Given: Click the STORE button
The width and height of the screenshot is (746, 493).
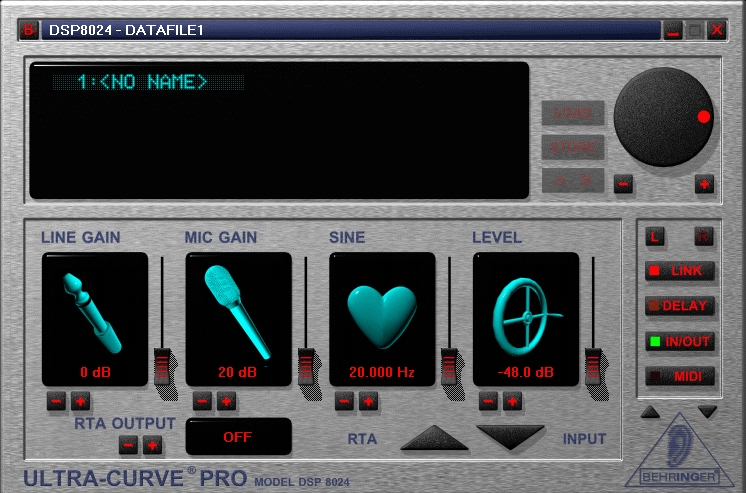Looking at the screenshot, I should [573, 147].
